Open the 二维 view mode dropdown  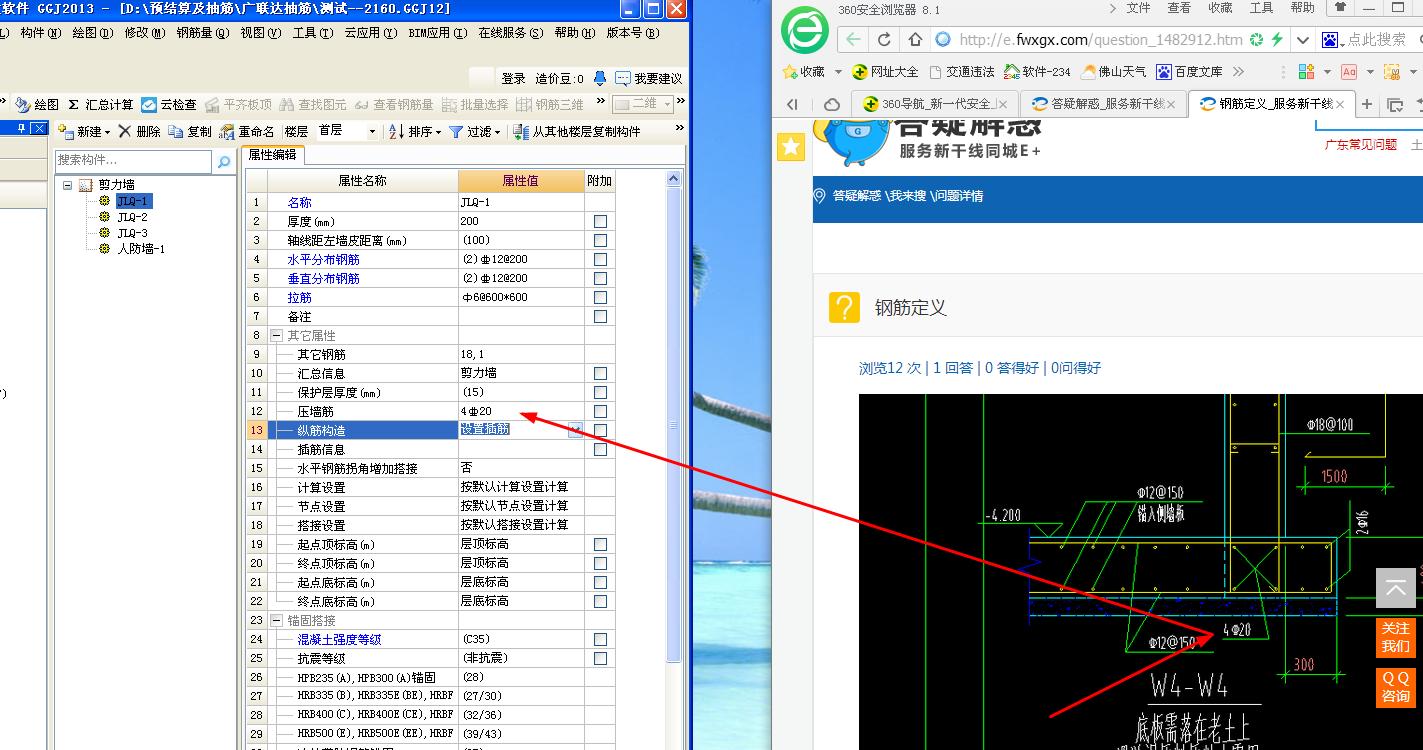[667, 104]
